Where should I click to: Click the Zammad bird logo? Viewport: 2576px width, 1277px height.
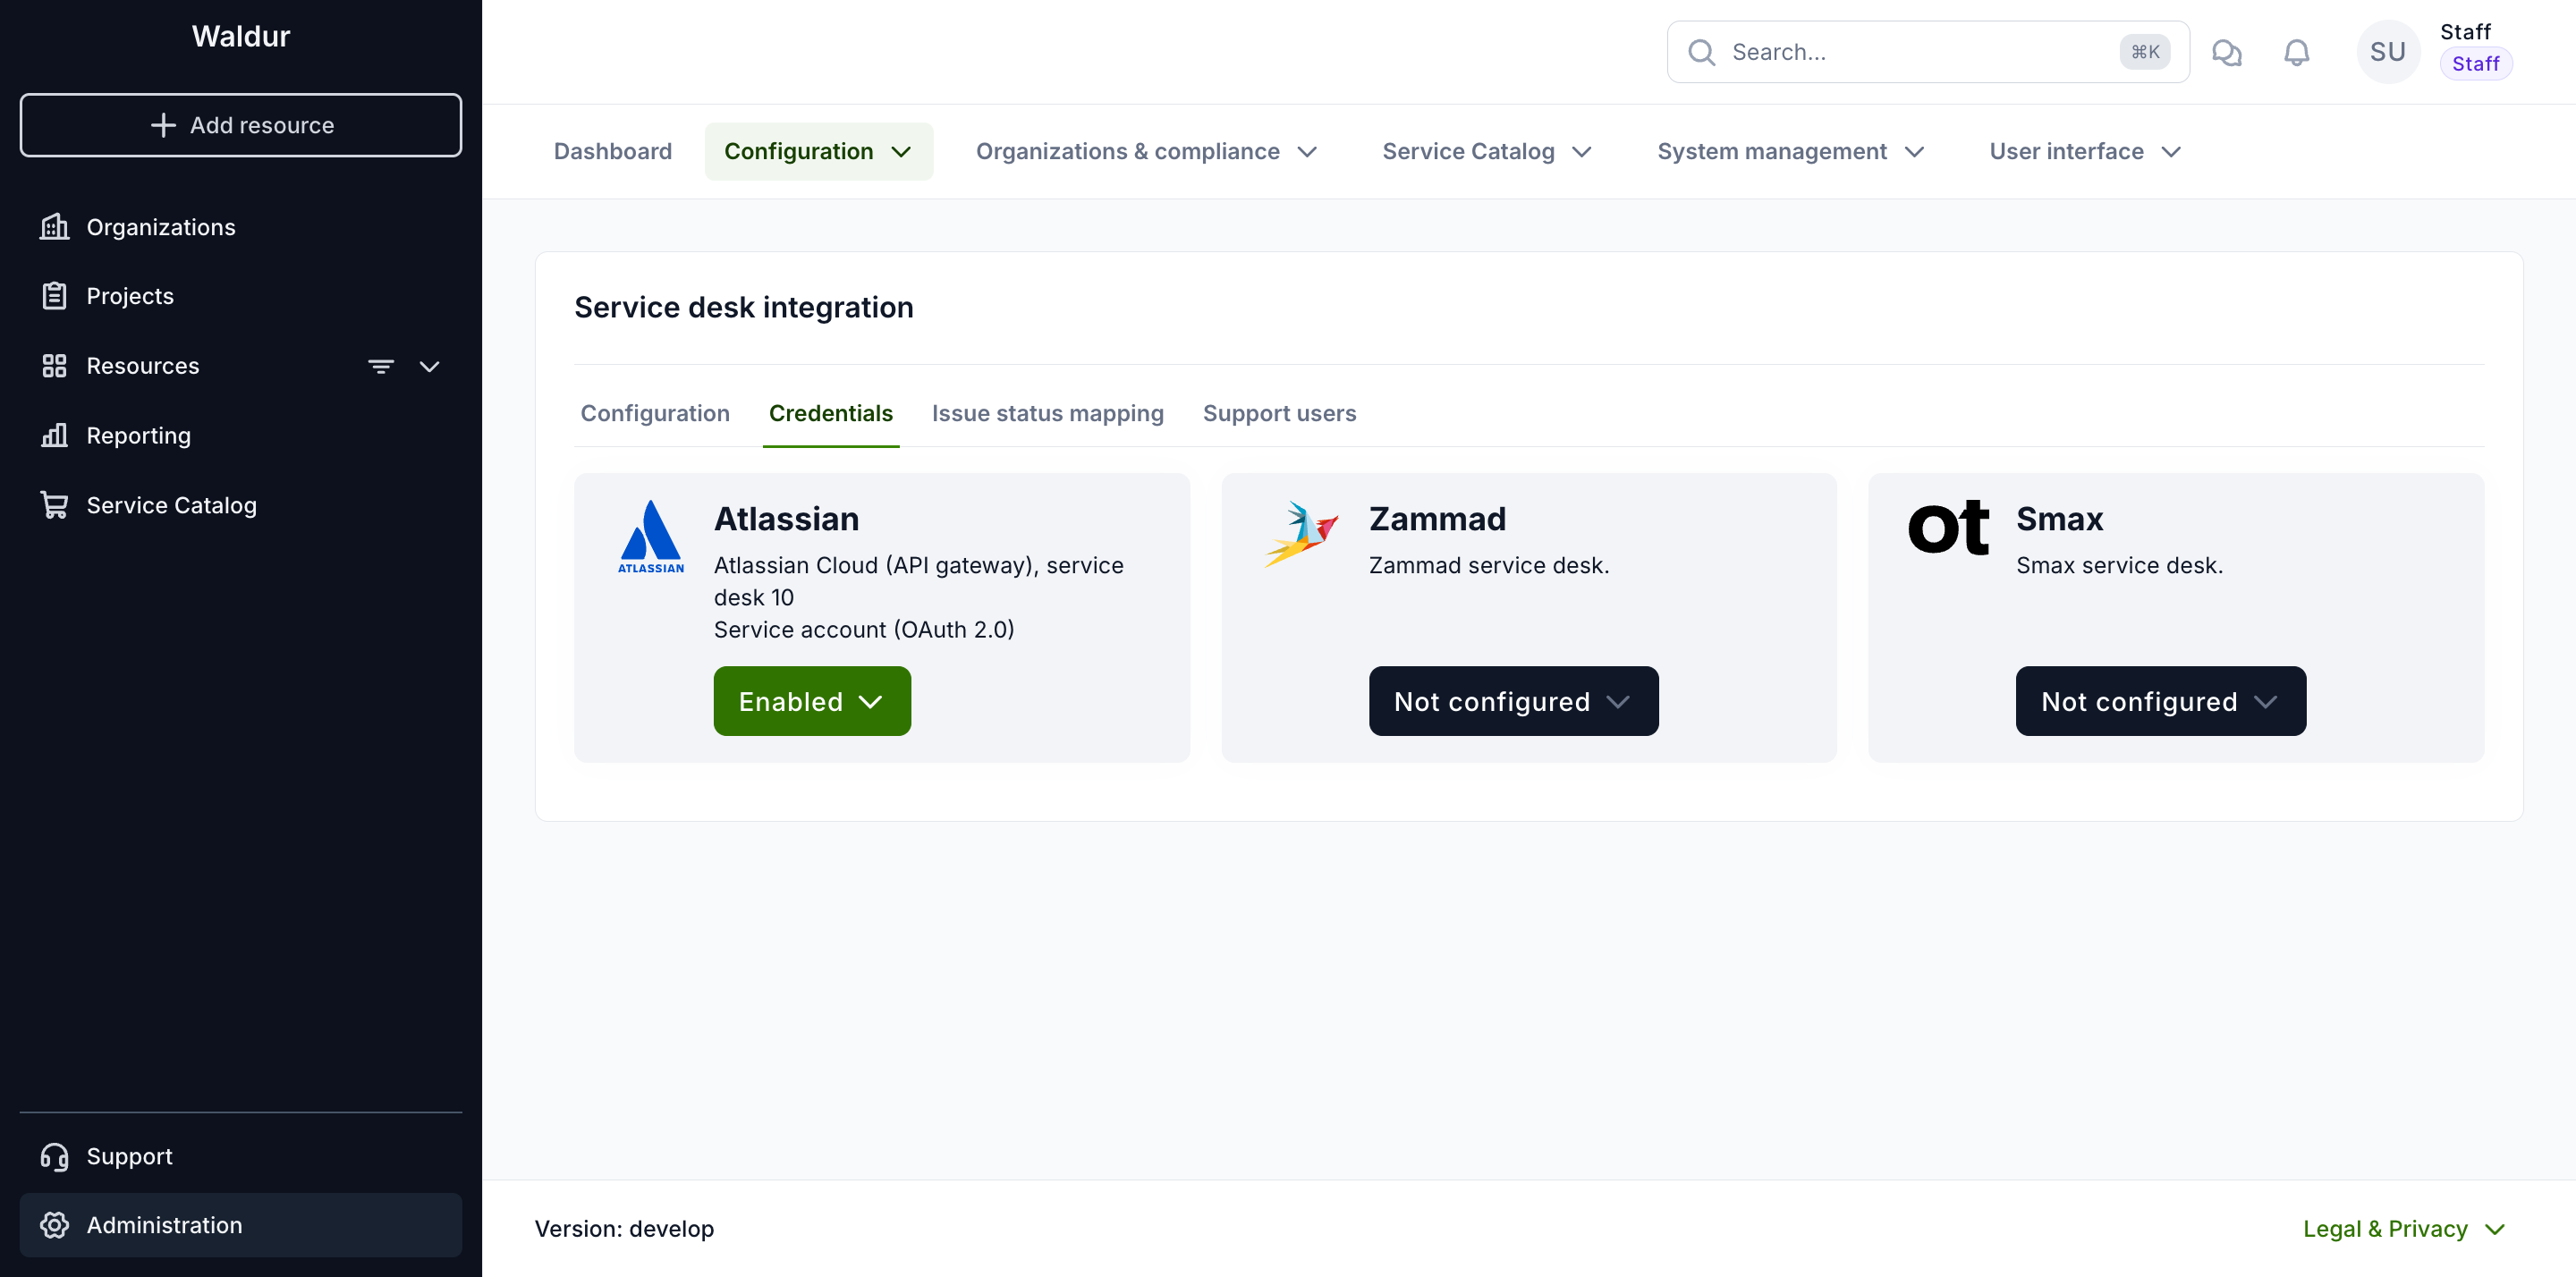pyautogui.click(x=1300, y=533)
